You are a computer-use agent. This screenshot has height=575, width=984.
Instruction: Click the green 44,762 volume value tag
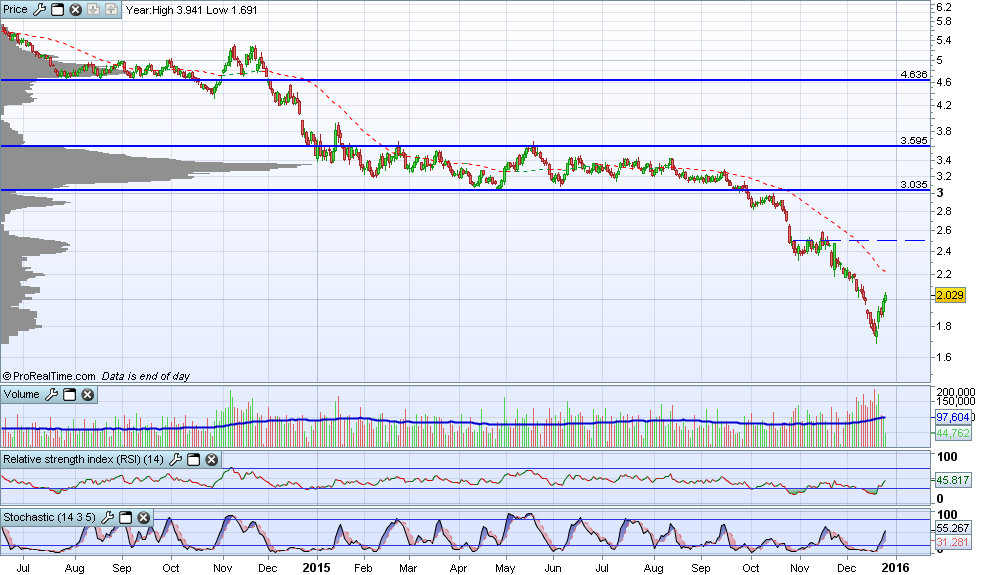[953, 433]
